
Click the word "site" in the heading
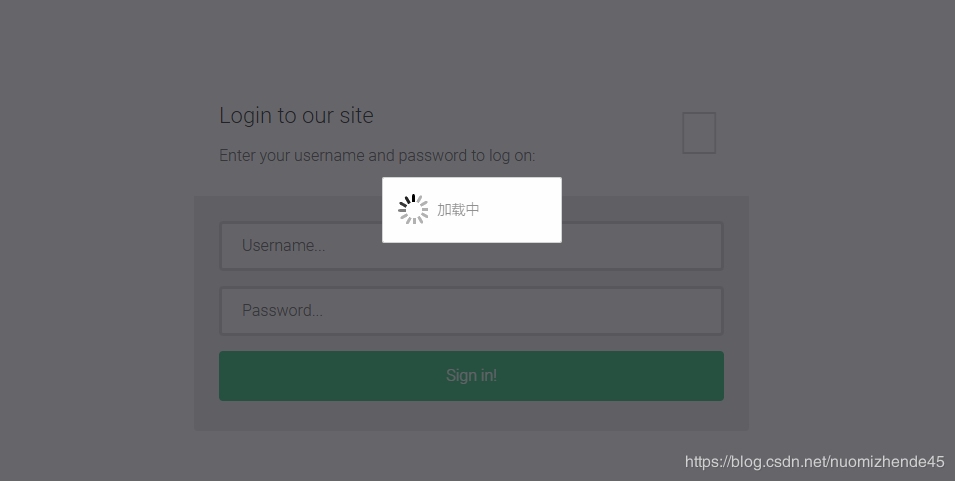click(355, 116)
